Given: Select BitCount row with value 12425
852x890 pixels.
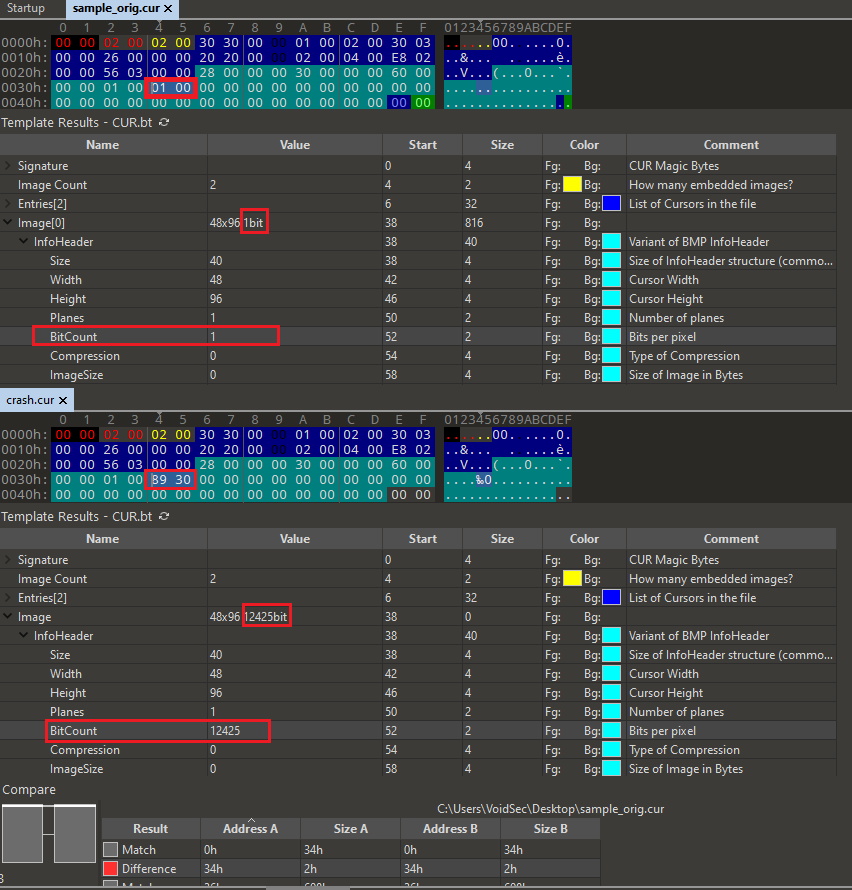Looking at the screenshot, I should [150, 731].
